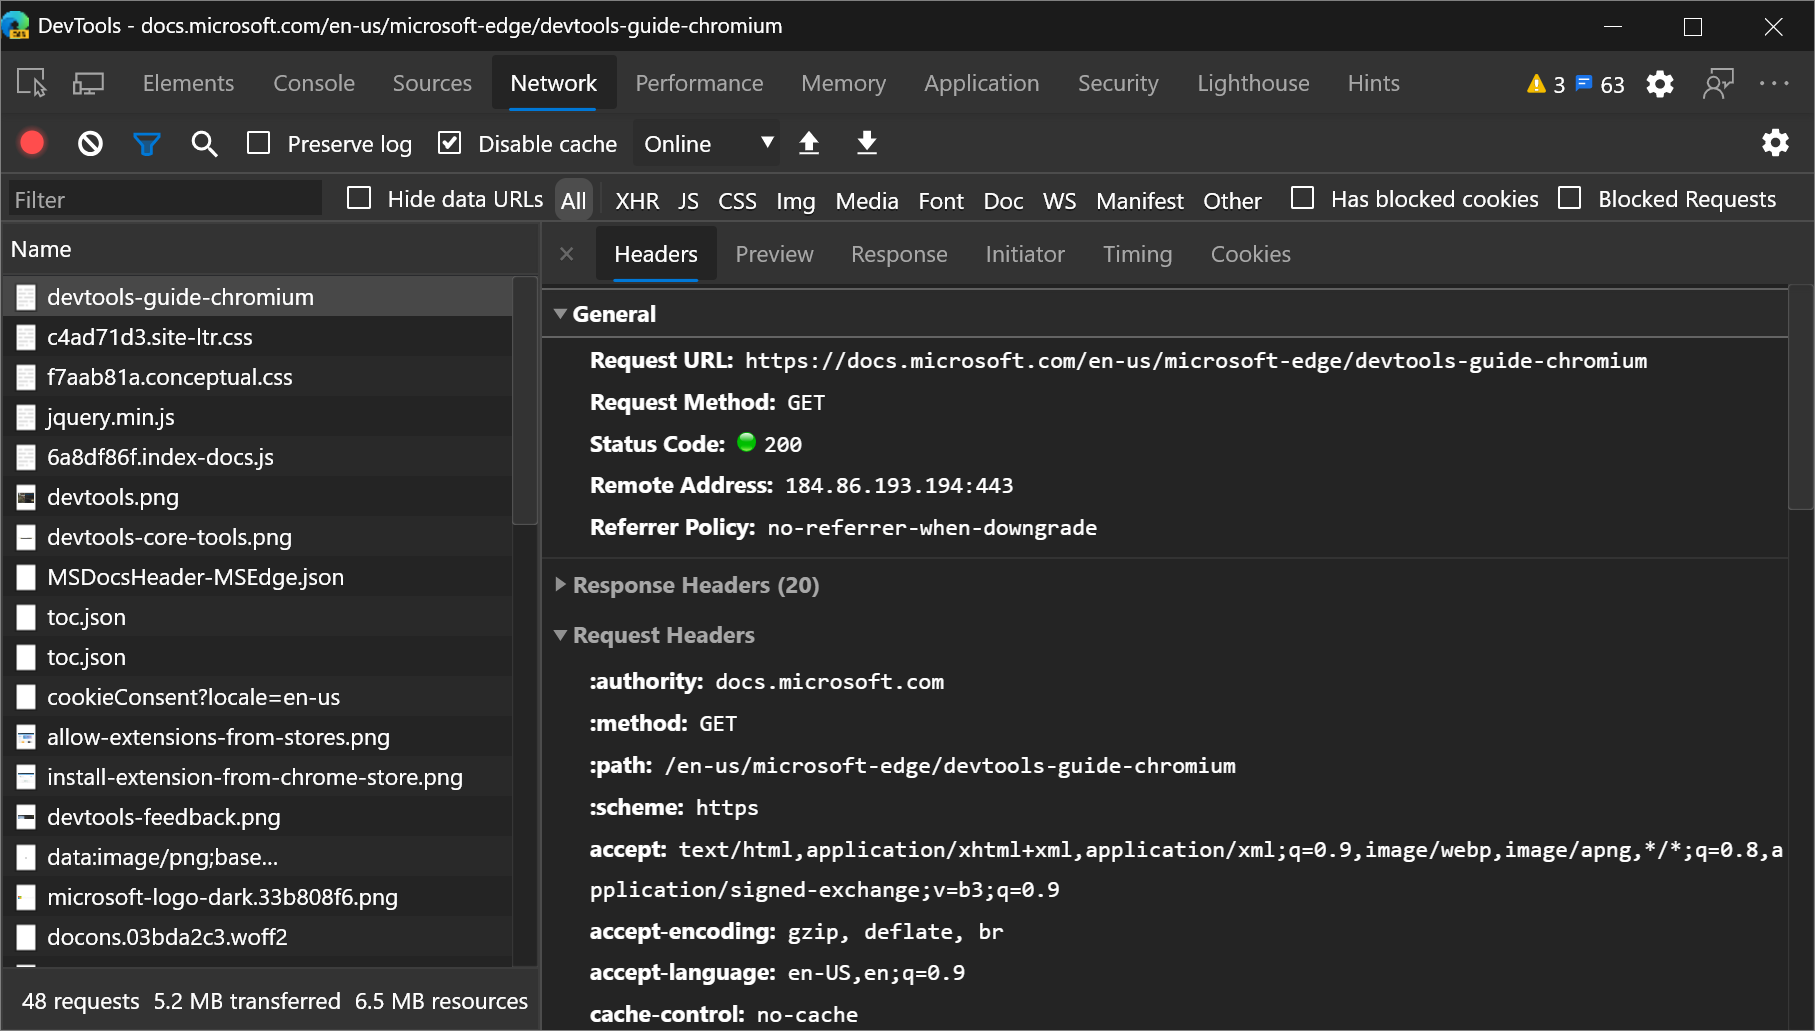Select cookieConsent?locale=en-us request
The width and height of the screenshot is (1815, 1031).
tap(258, 697)
